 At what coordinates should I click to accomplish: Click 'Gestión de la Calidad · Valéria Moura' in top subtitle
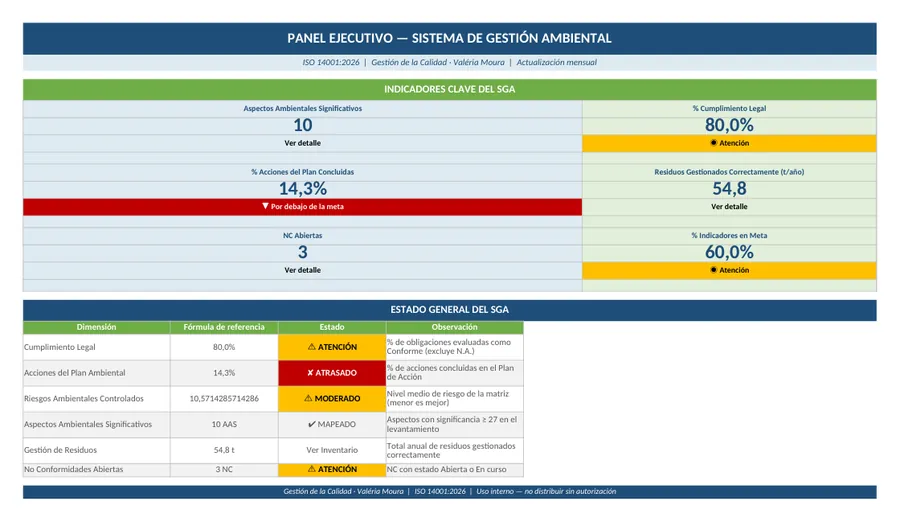click(x=438, y=63)
